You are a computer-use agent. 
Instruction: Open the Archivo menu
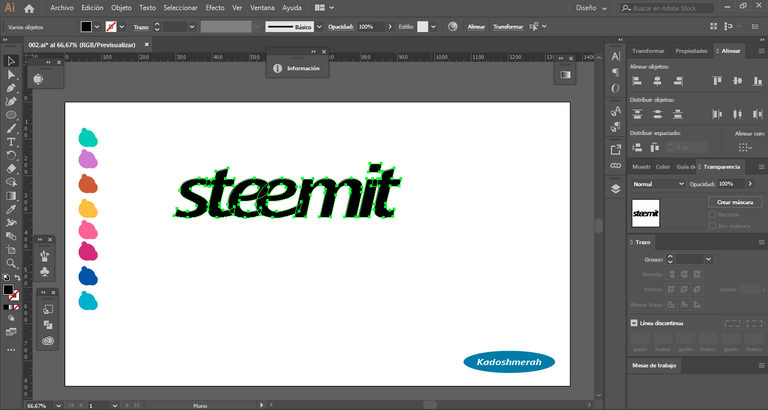coord(62,8)
